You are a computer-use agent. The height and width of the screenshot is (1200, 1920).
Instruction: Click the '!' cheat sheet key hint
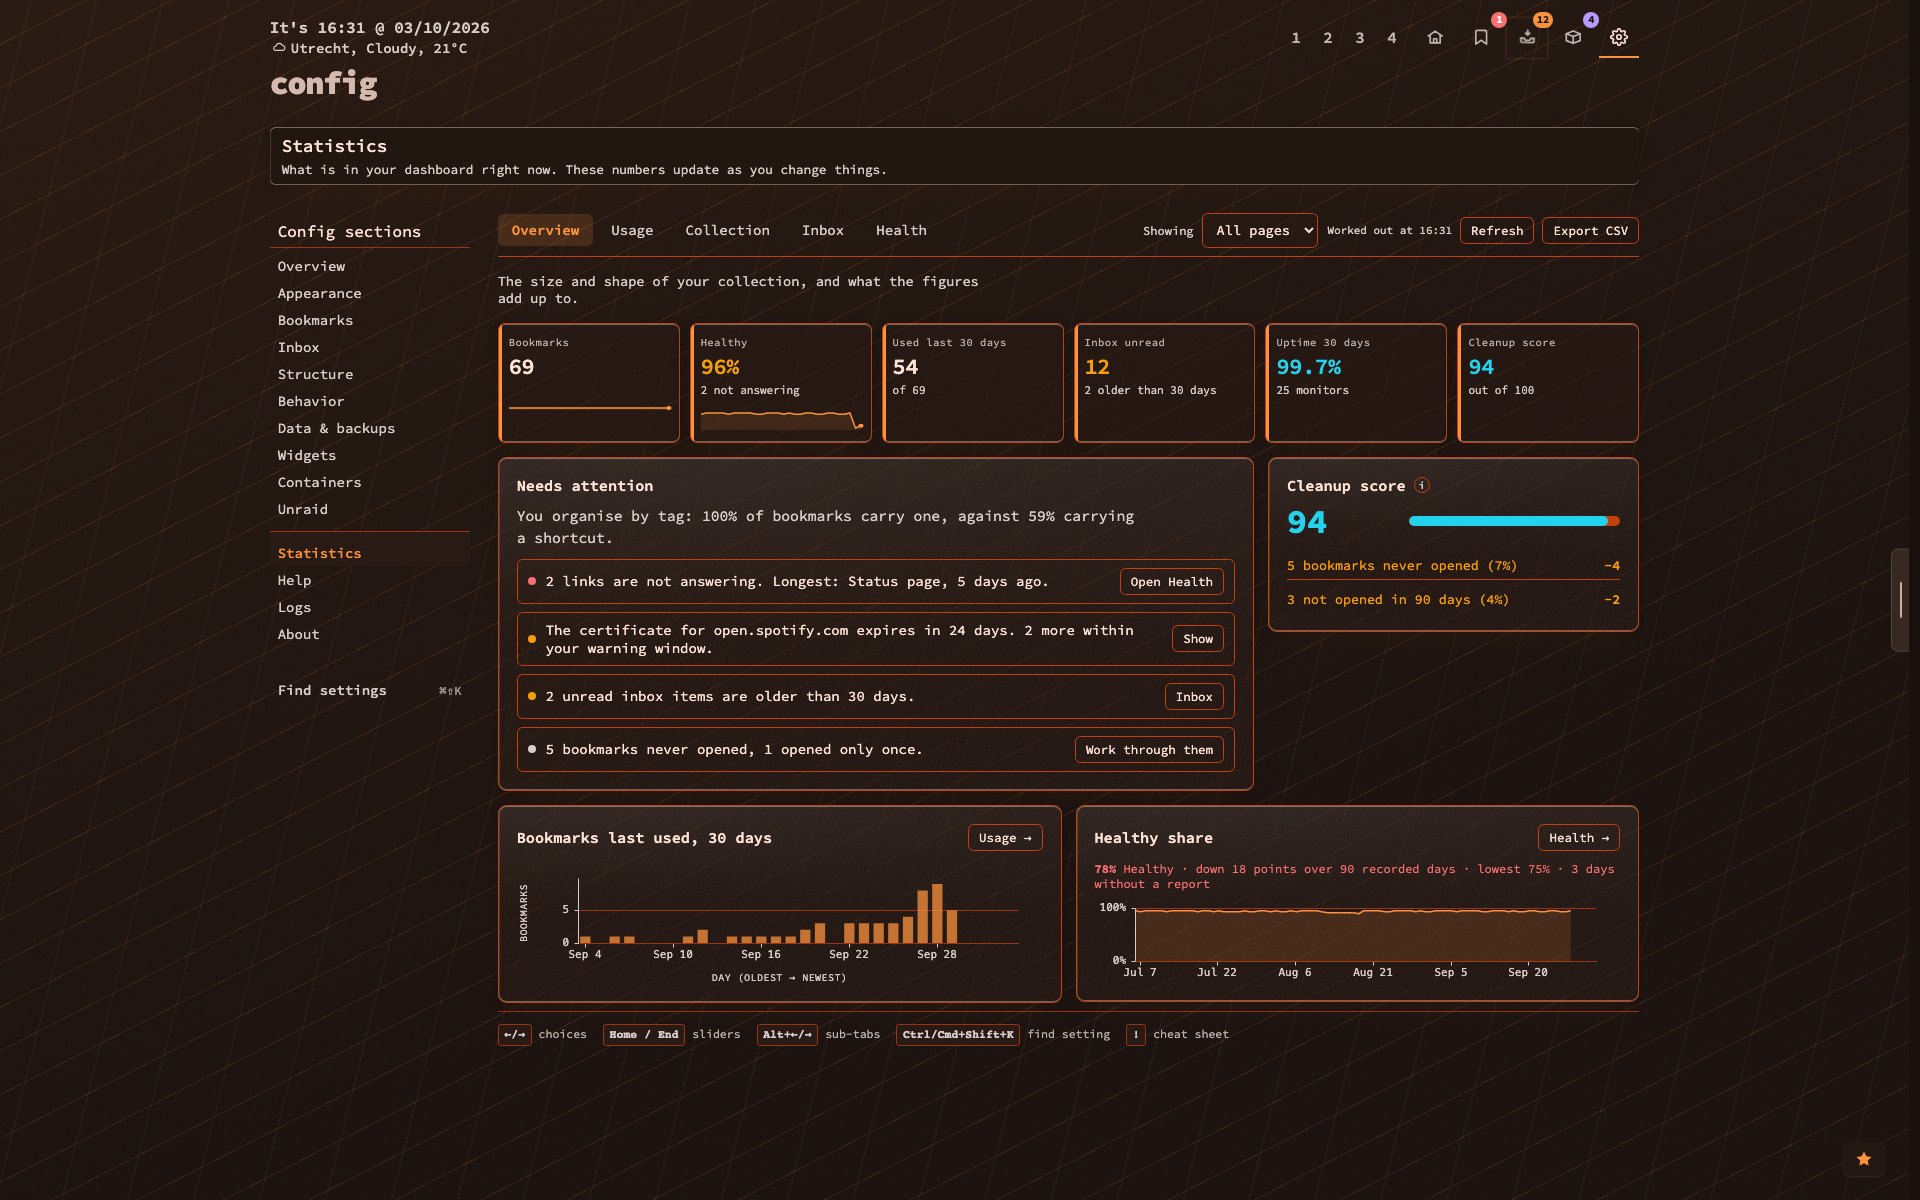pos(1136,1035)
